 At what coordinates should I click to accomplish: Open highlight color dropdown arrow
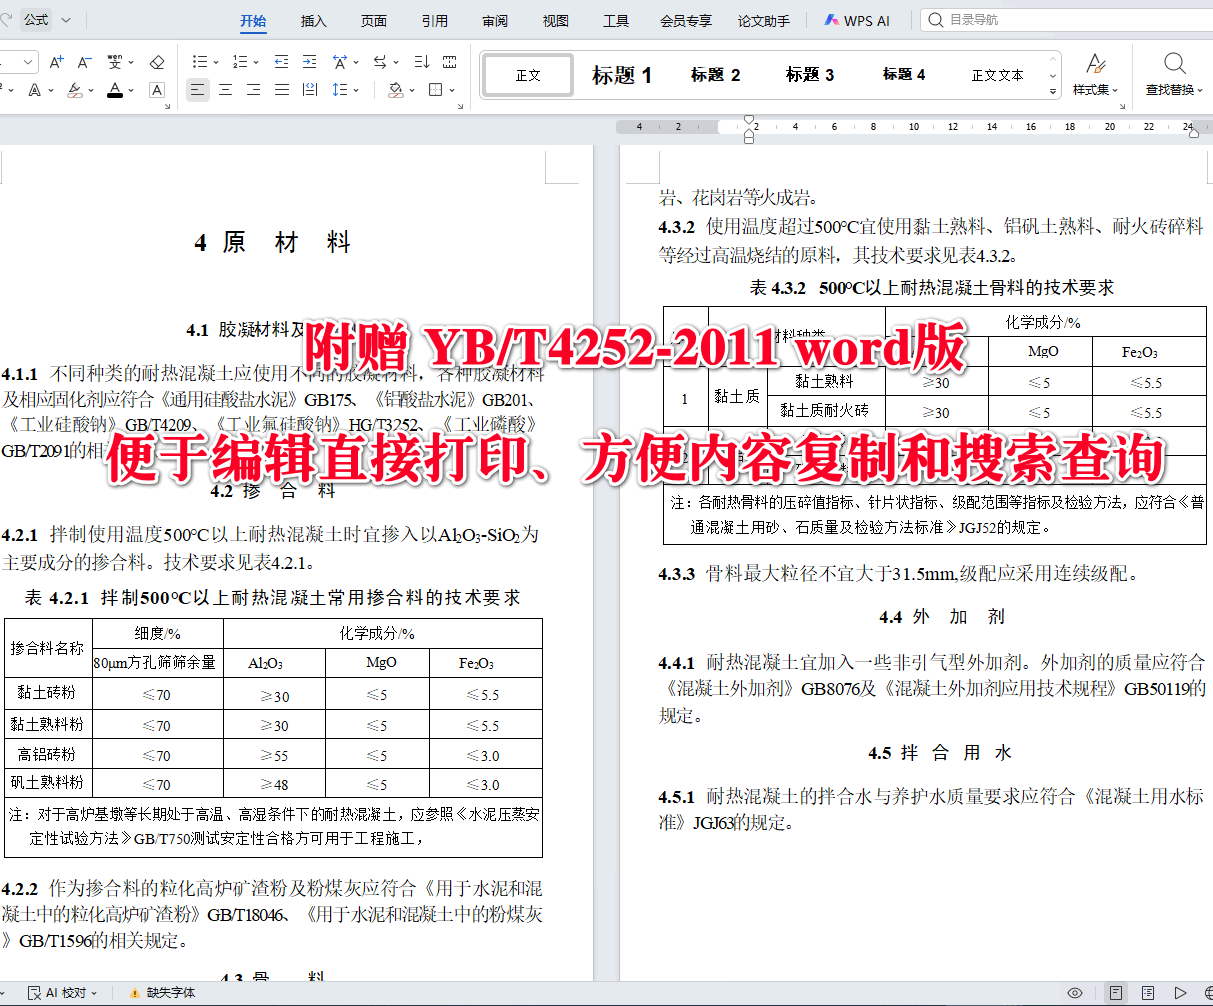click(x=91, y=90)
